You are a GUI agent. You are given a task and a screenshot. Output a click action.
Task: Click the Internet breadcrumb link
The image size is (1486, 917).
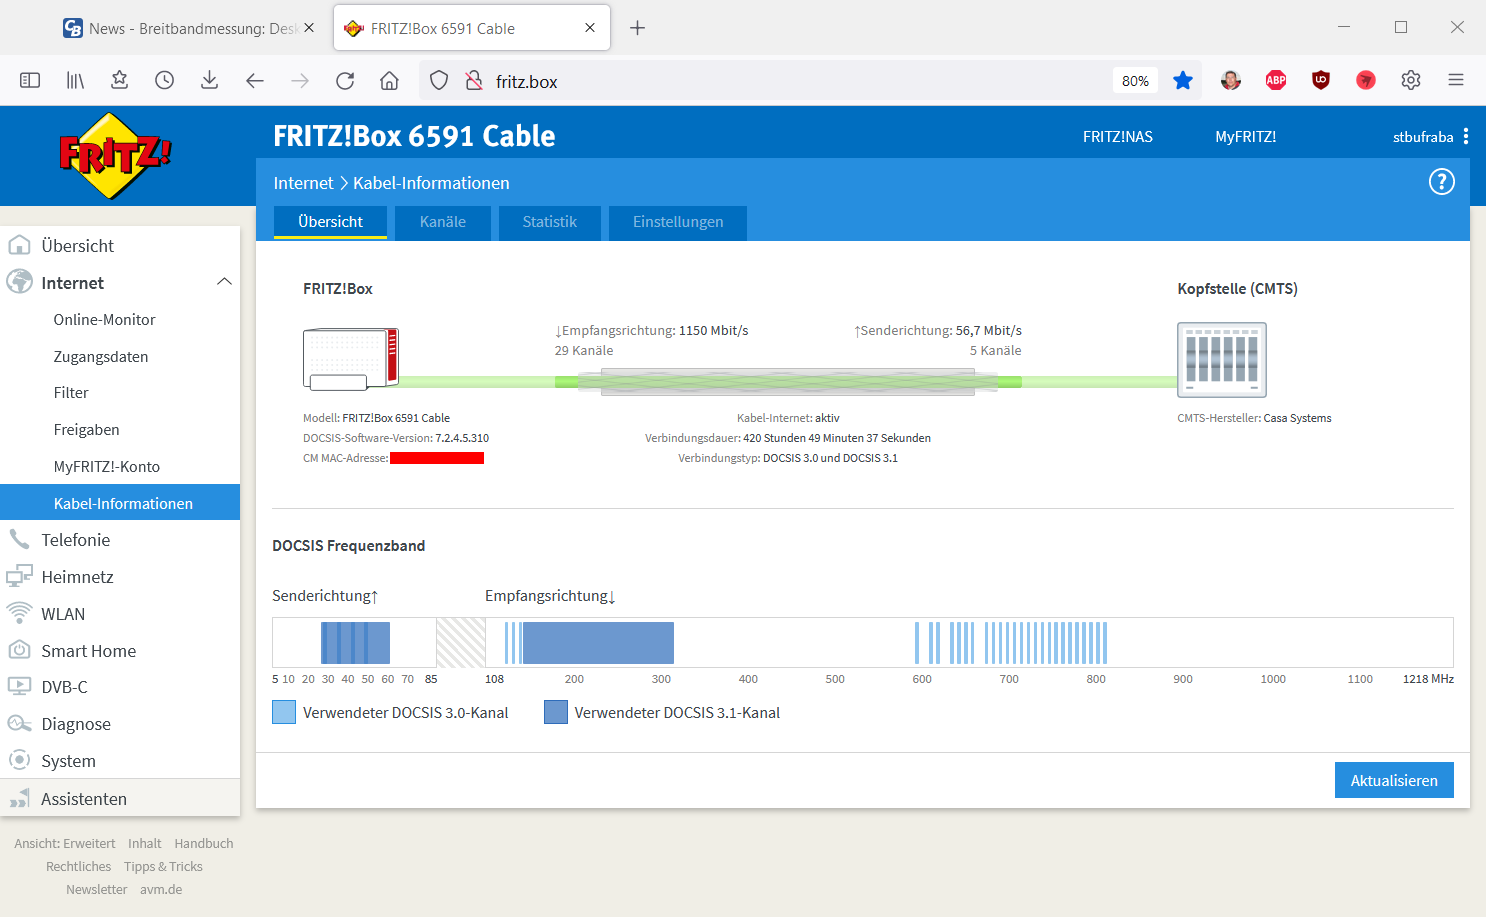303,183
